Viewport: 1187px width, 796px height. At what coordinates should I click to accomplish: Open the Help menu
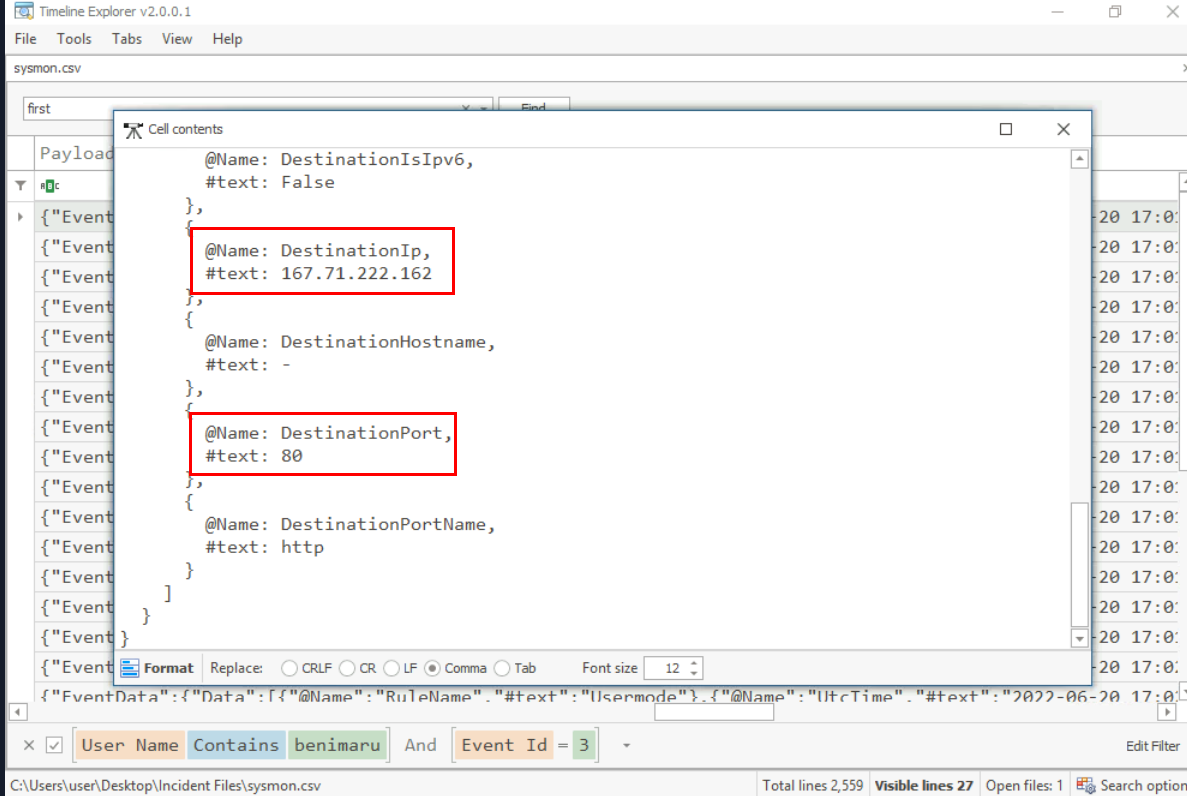(227, 39)
